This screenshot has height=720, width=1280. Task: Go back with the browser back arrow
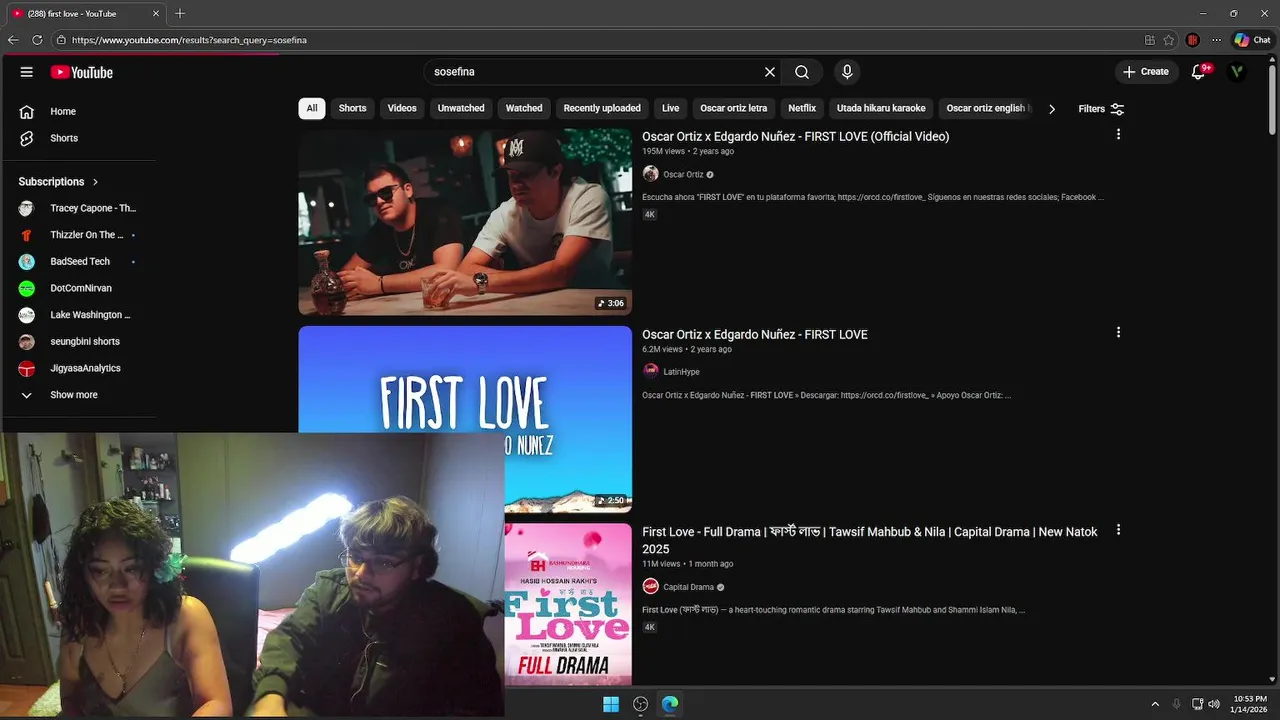pyautogui.click(x=13, y=40)
